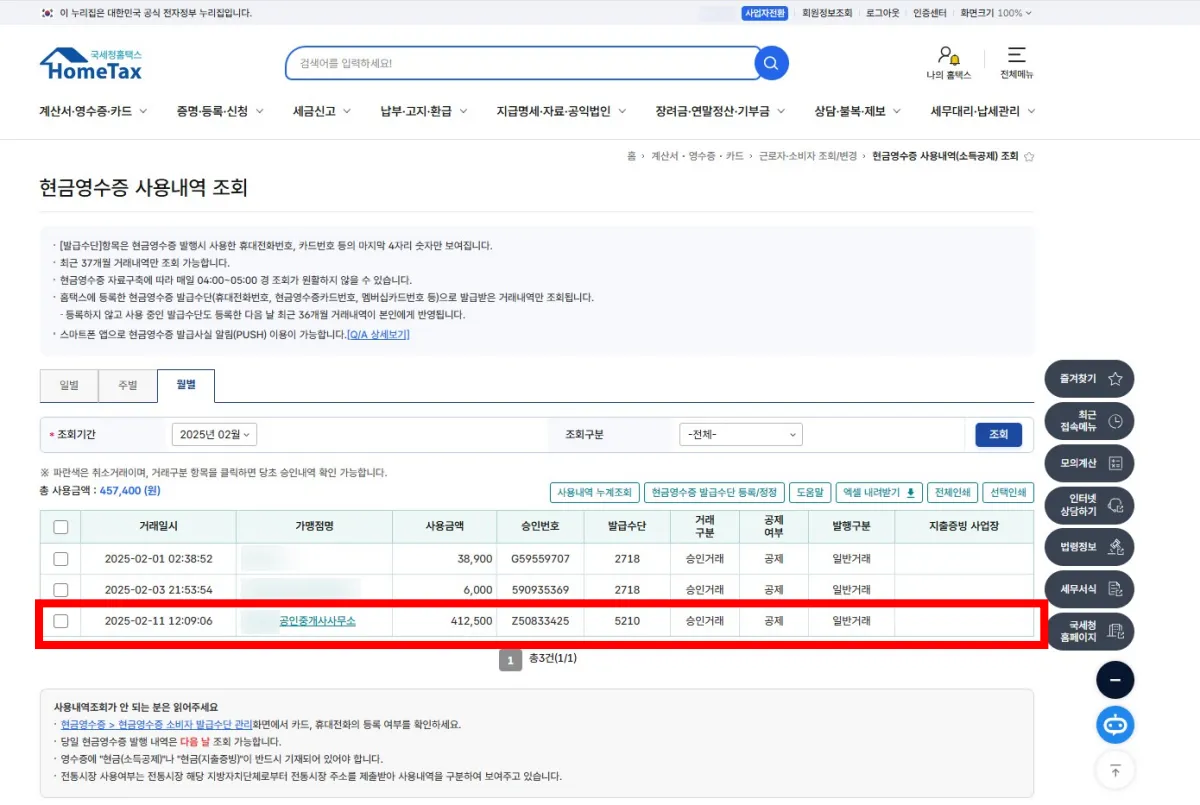Open the 조회구분 -전체- dropdown
The image size is (1200, 805).
pos(740,434)
